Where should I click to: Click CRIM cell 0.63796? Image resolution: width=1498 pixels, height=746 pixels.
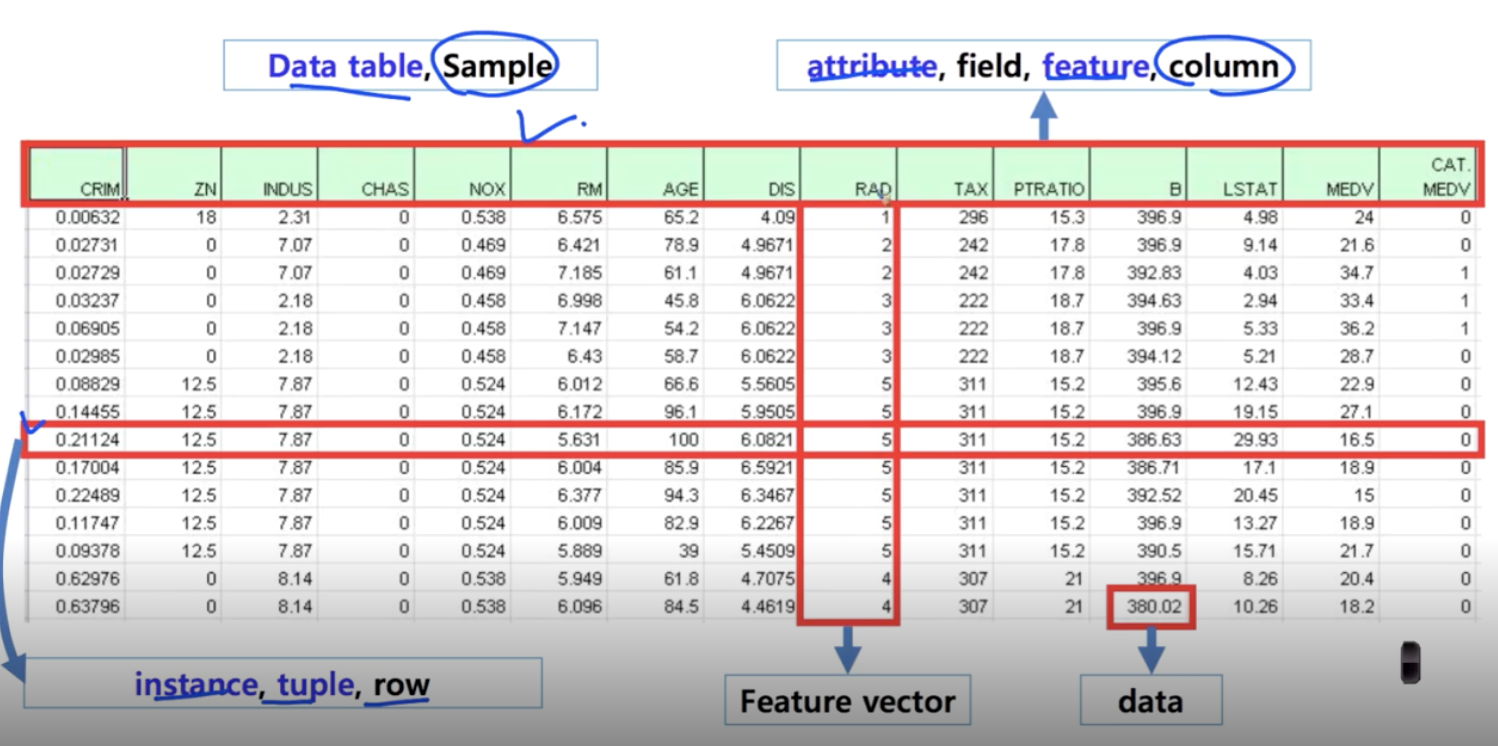[x=88, y=606]
